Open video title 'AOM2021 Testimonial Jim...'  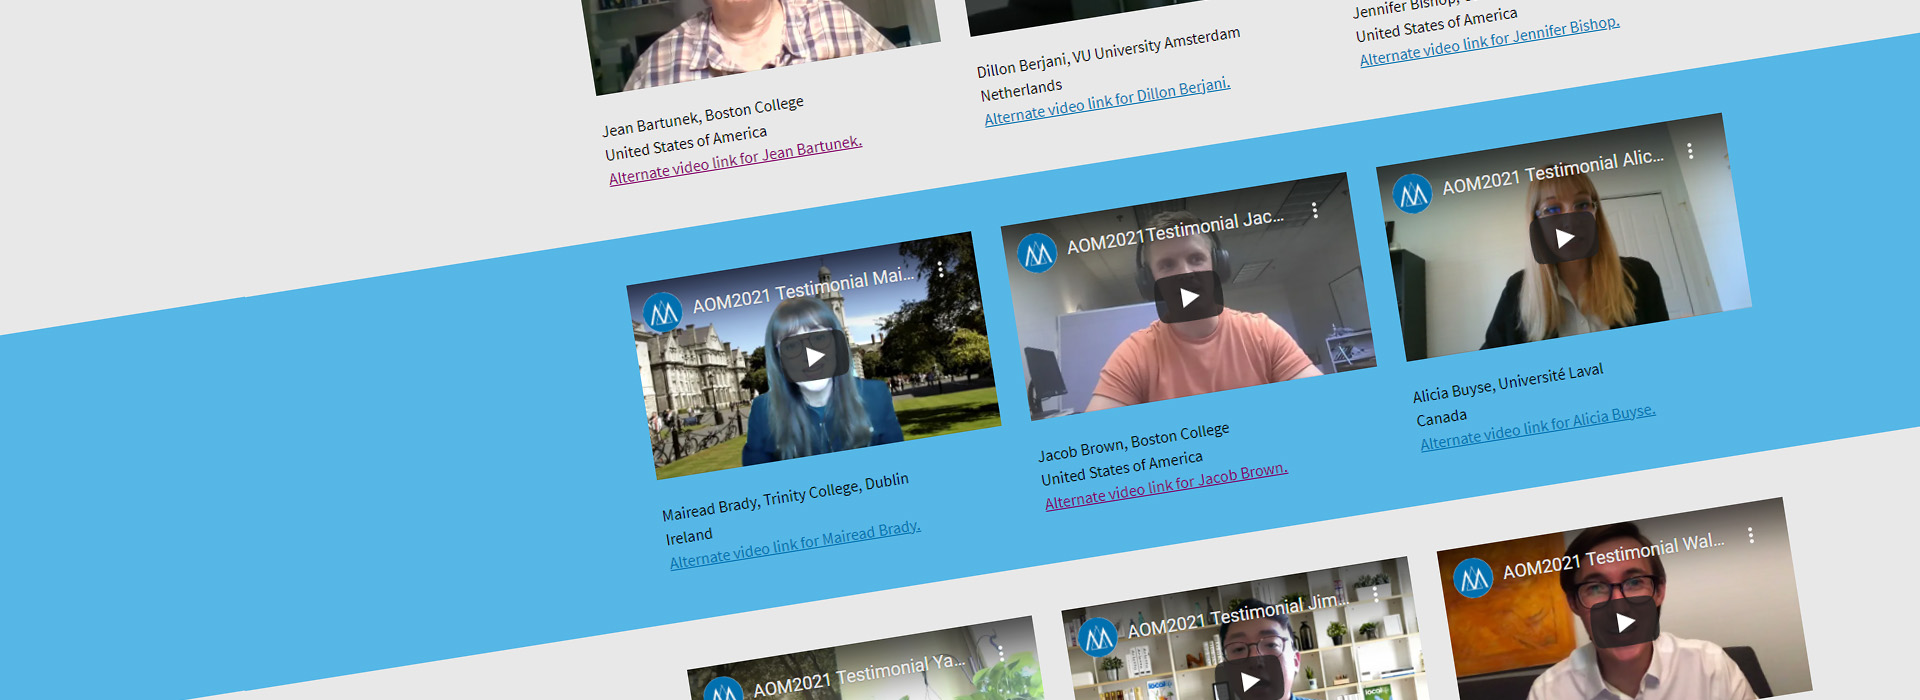tap(1239, 615)
